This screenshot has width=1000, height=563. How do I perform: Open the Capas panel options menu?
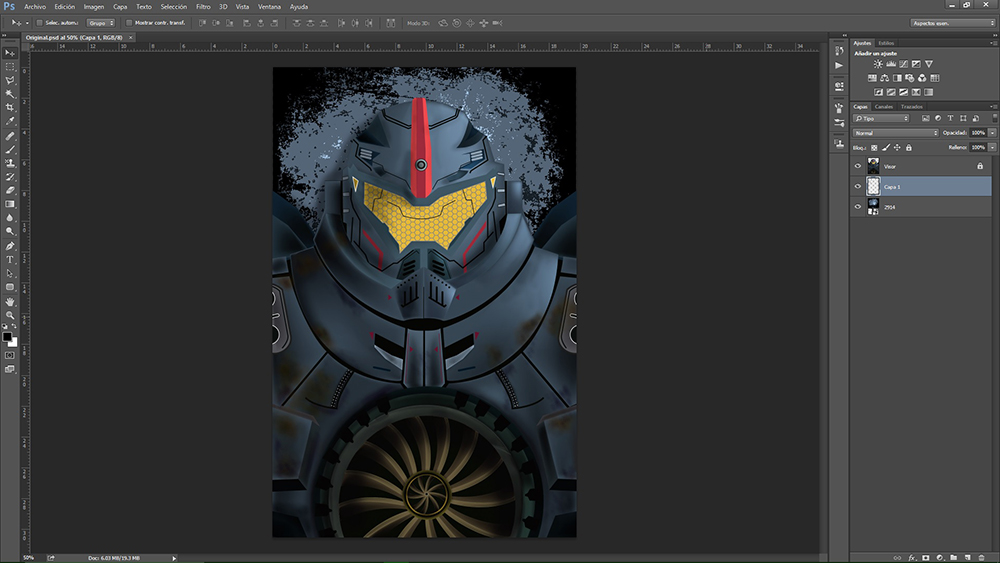tap(993, 106)
